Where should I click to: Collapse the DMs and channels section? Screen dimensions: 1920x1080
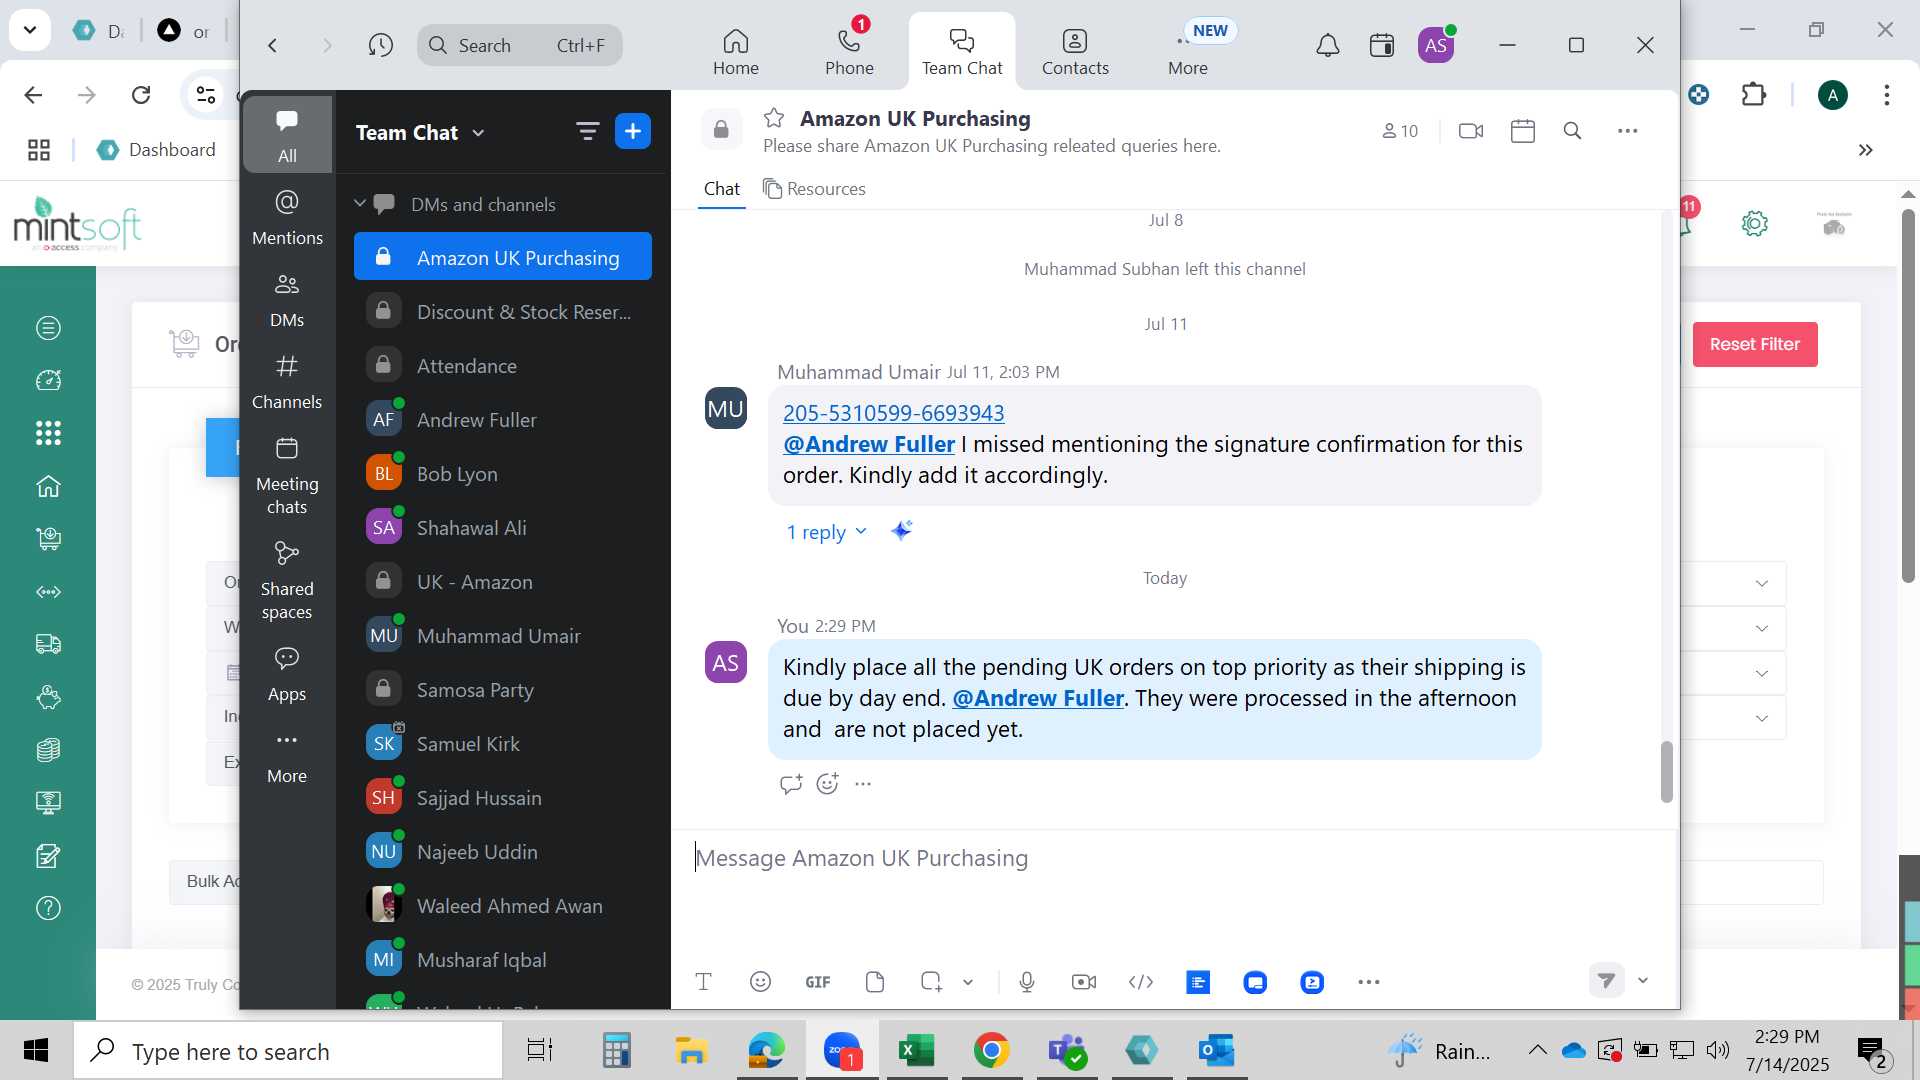pos(360,203)
